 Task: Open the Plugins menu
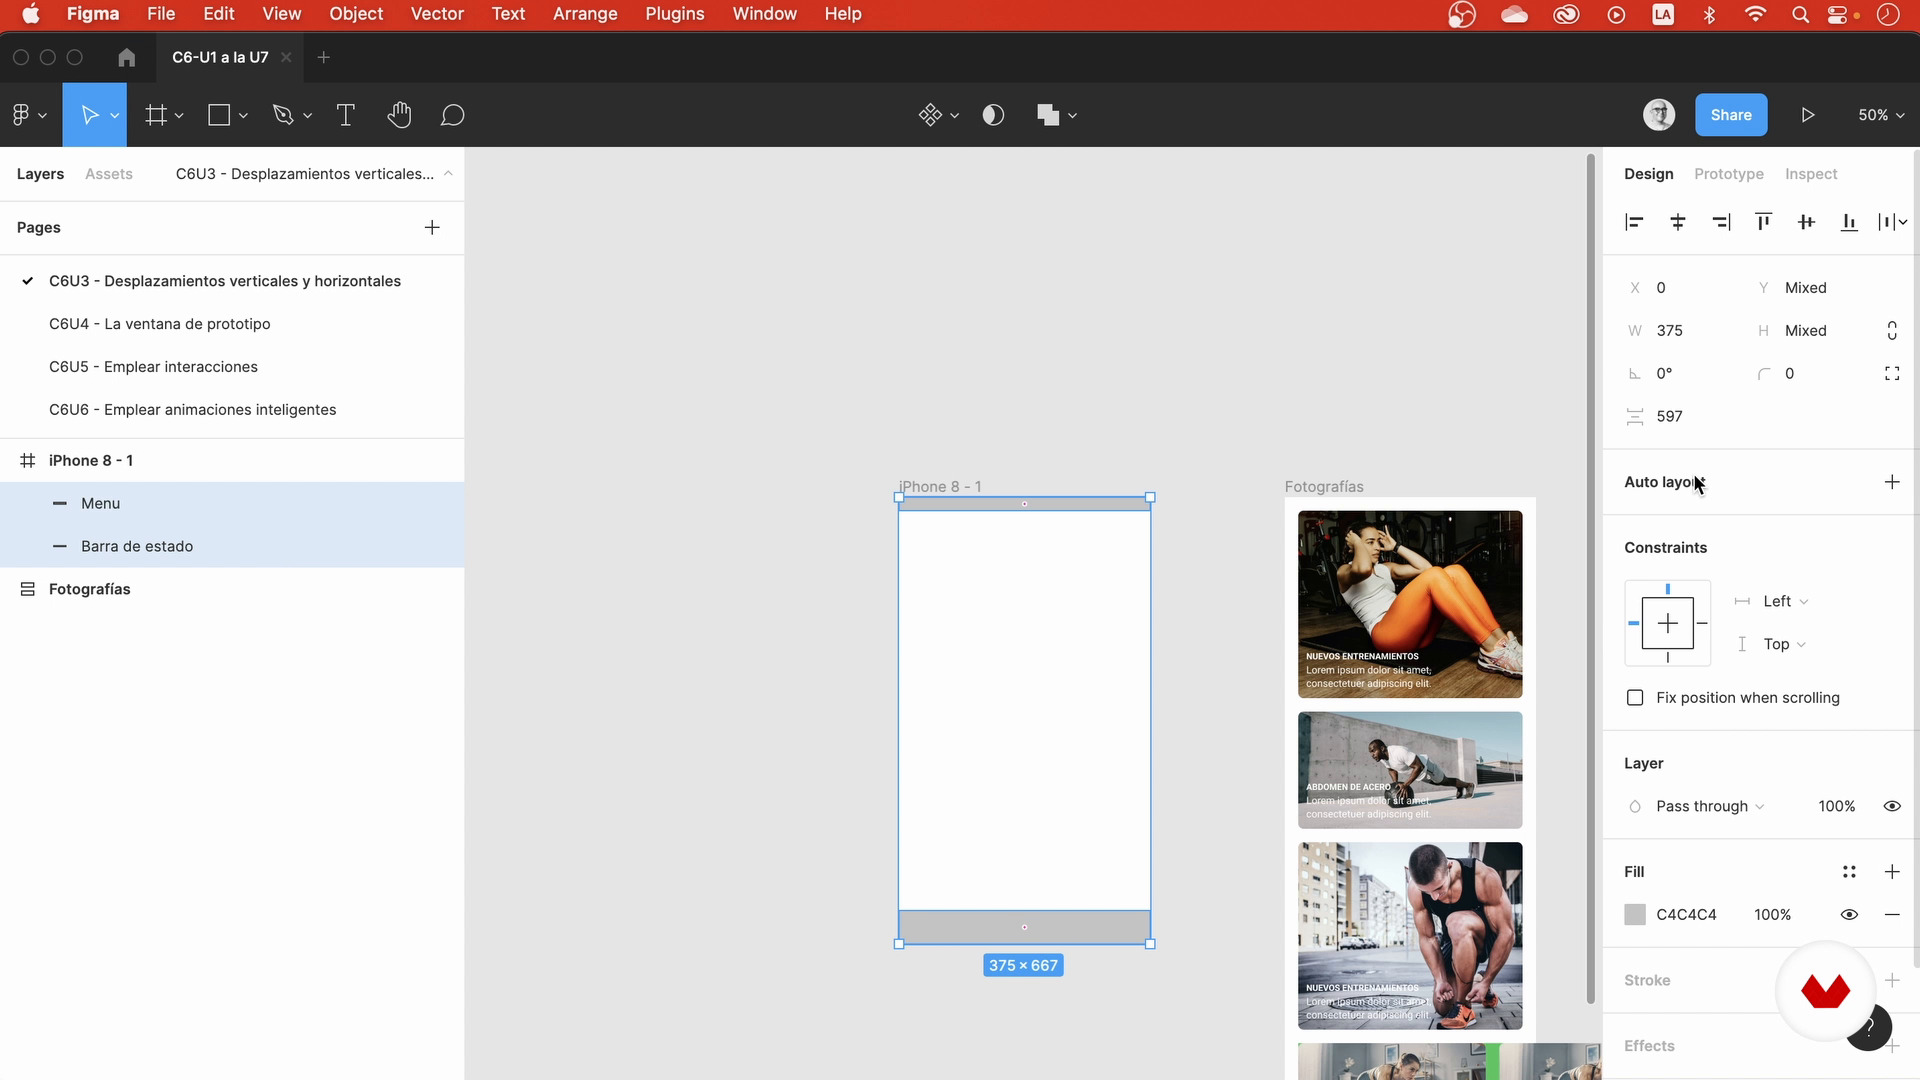pyautogui.click(x=674, y=14)
